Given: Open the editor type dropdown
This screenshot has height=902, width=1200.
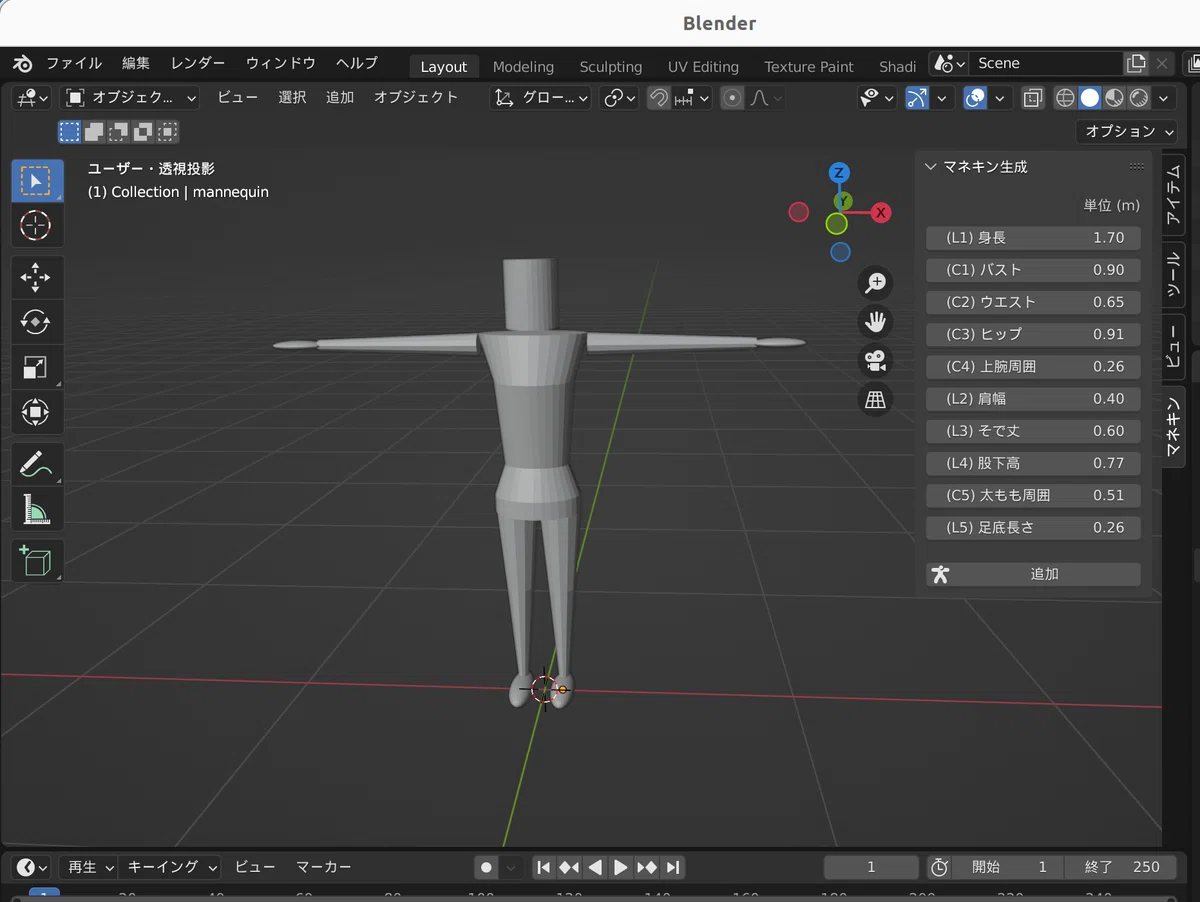Looking at the screenshot, I should (30, 98).
